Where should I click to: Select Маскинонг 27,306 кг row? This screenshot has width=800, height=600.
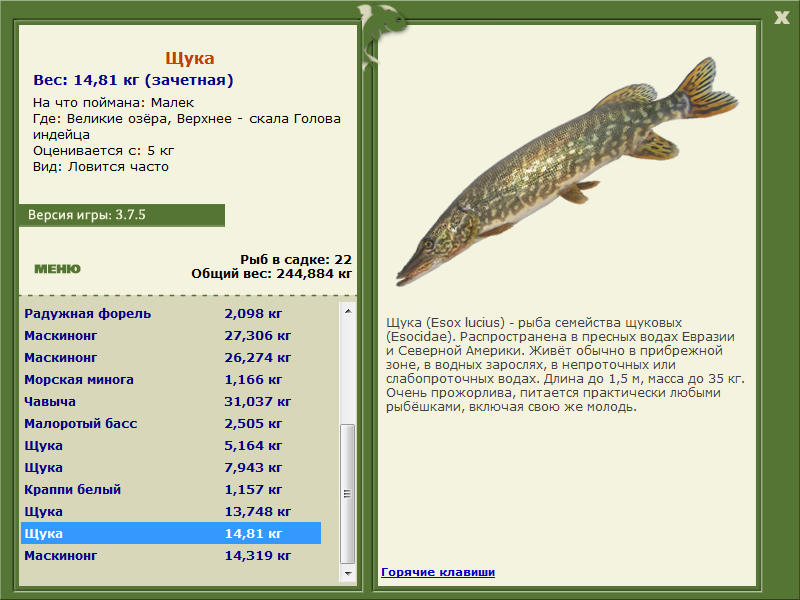(x=171, y=335)
